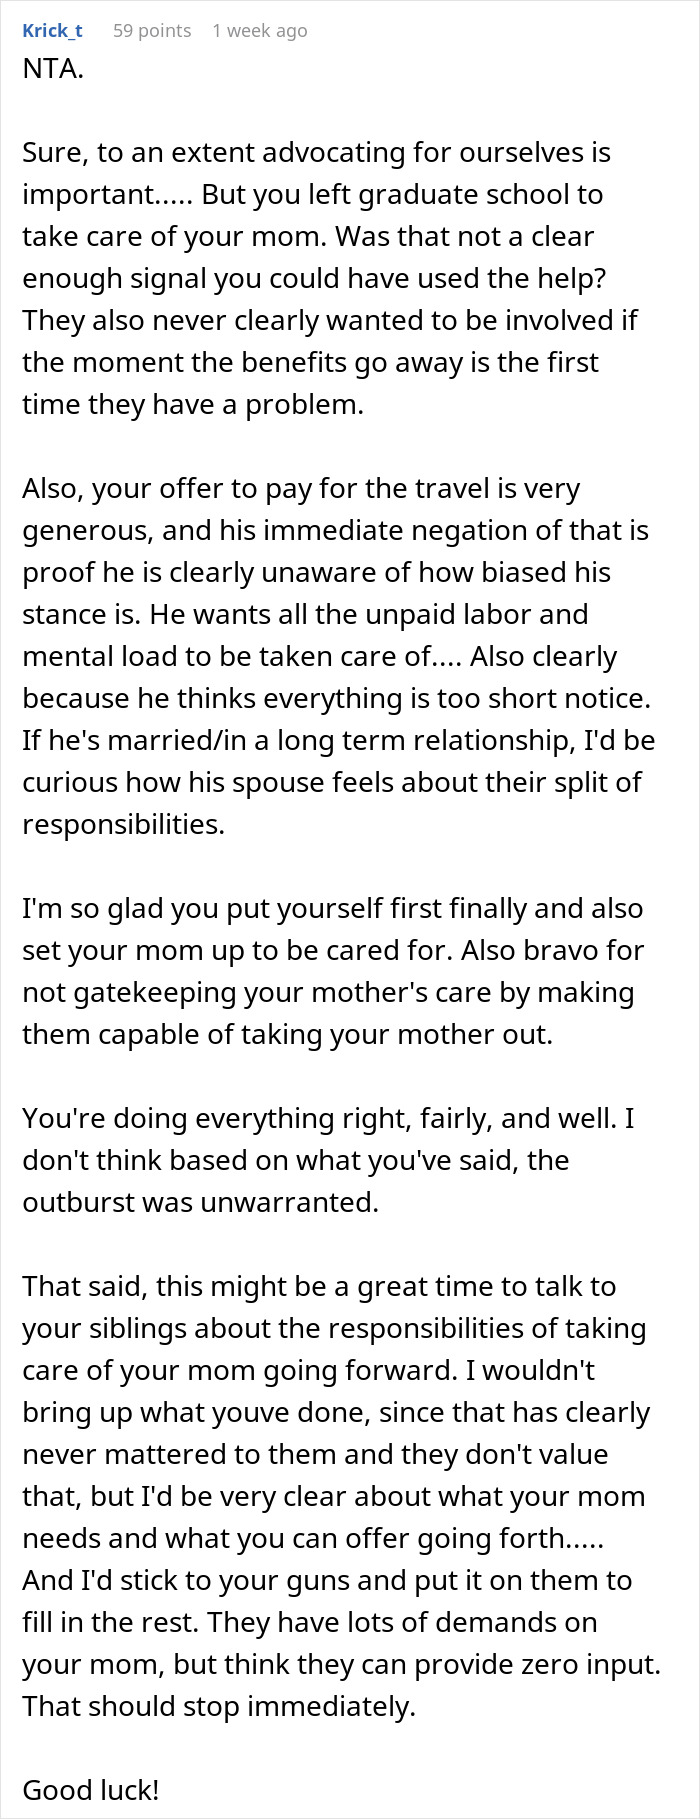This screenshot has width=700, height=1819.
Task: Click the line 'outburst was unwarranted.'
Action: click(201, 1202)
